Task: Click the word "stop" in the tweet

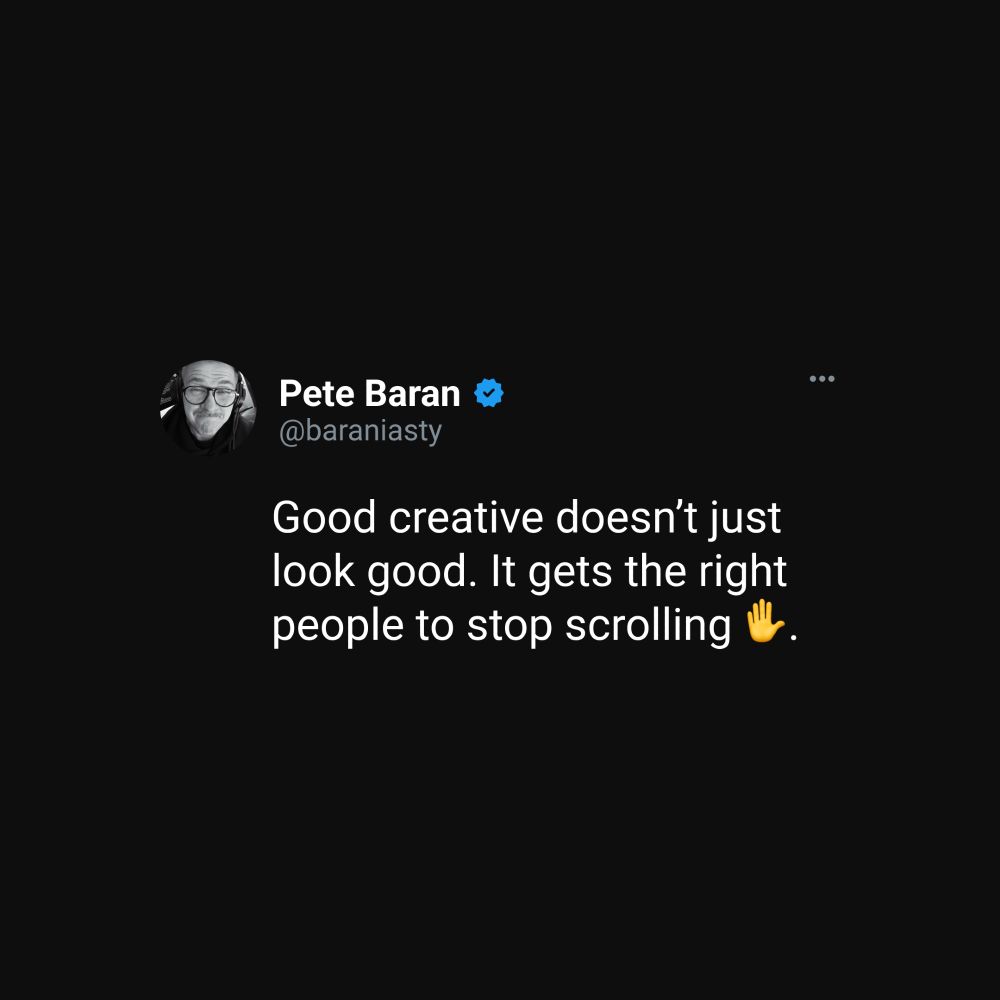Action: pyautogui.click(x=509, y=626)
